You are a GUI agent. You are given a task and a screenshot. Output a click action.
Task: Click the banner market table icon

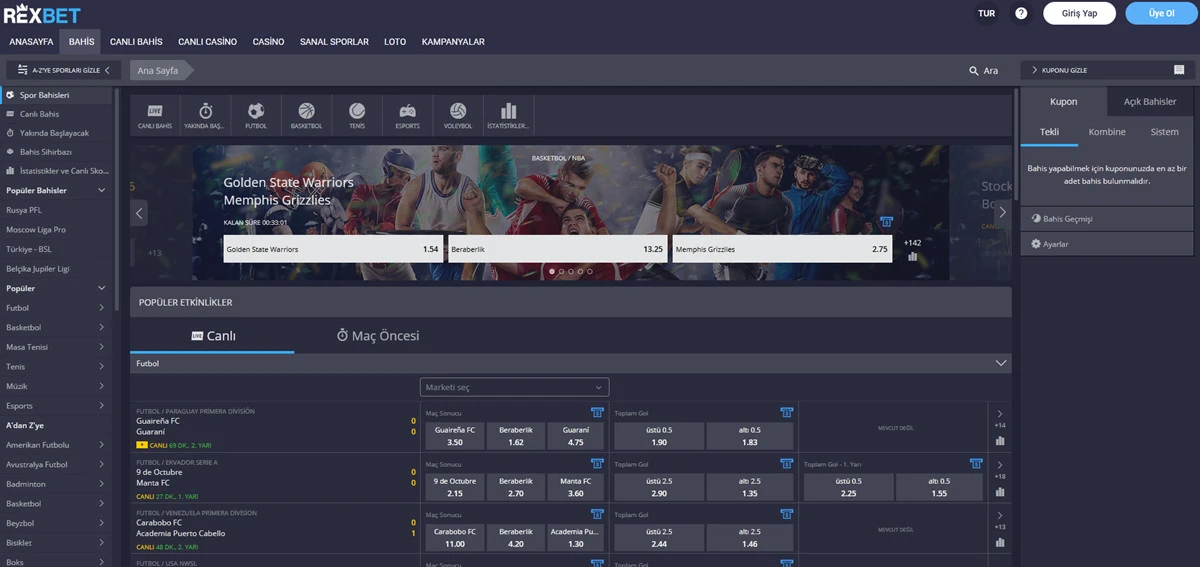point(886,222)
